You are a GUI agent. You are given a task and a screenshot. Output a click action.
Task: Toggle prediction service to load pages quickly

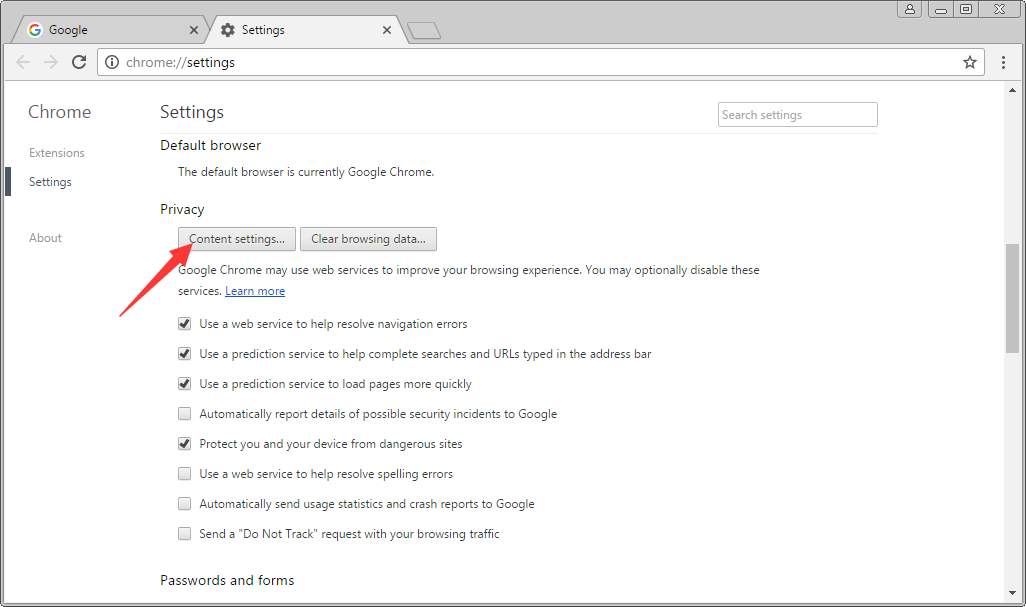coord(185,384)
